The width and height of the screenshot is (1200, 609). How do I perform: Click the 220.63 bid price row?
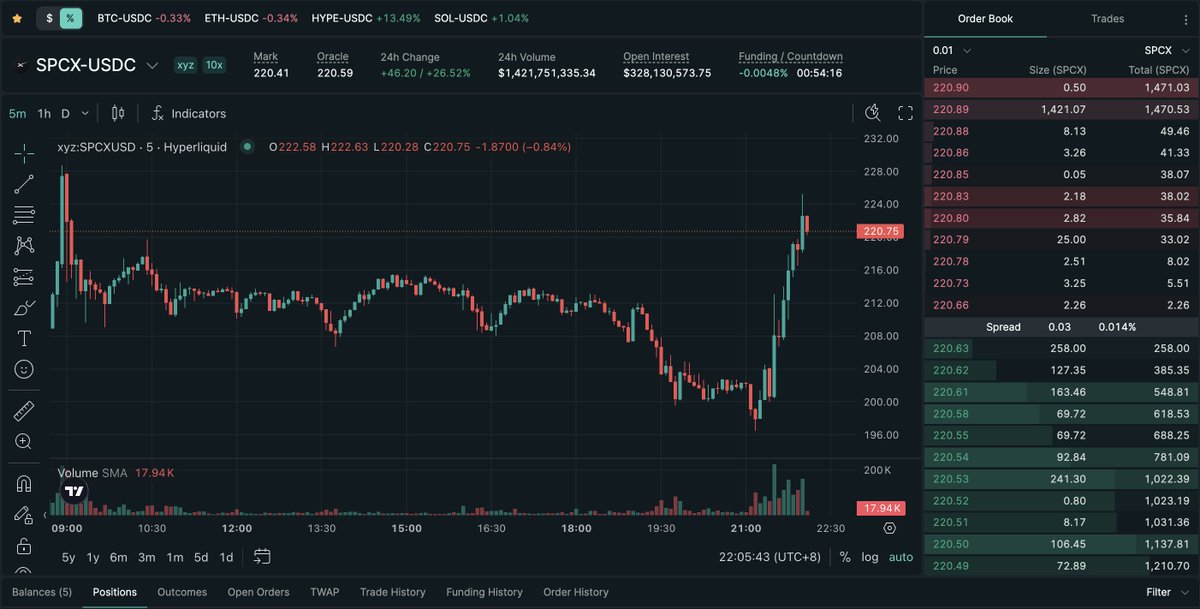(1062, 348)
